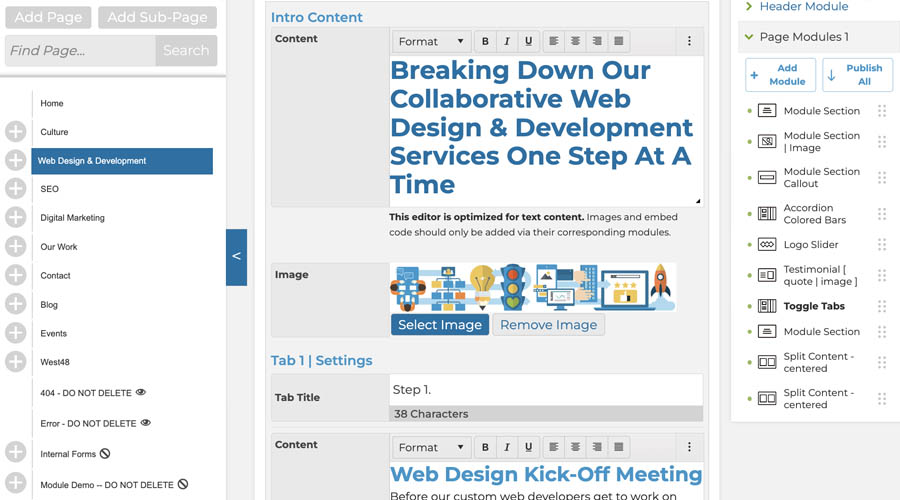Select Testimonial [ quote | image ] module
900x500 pixels.
(820, 275)
